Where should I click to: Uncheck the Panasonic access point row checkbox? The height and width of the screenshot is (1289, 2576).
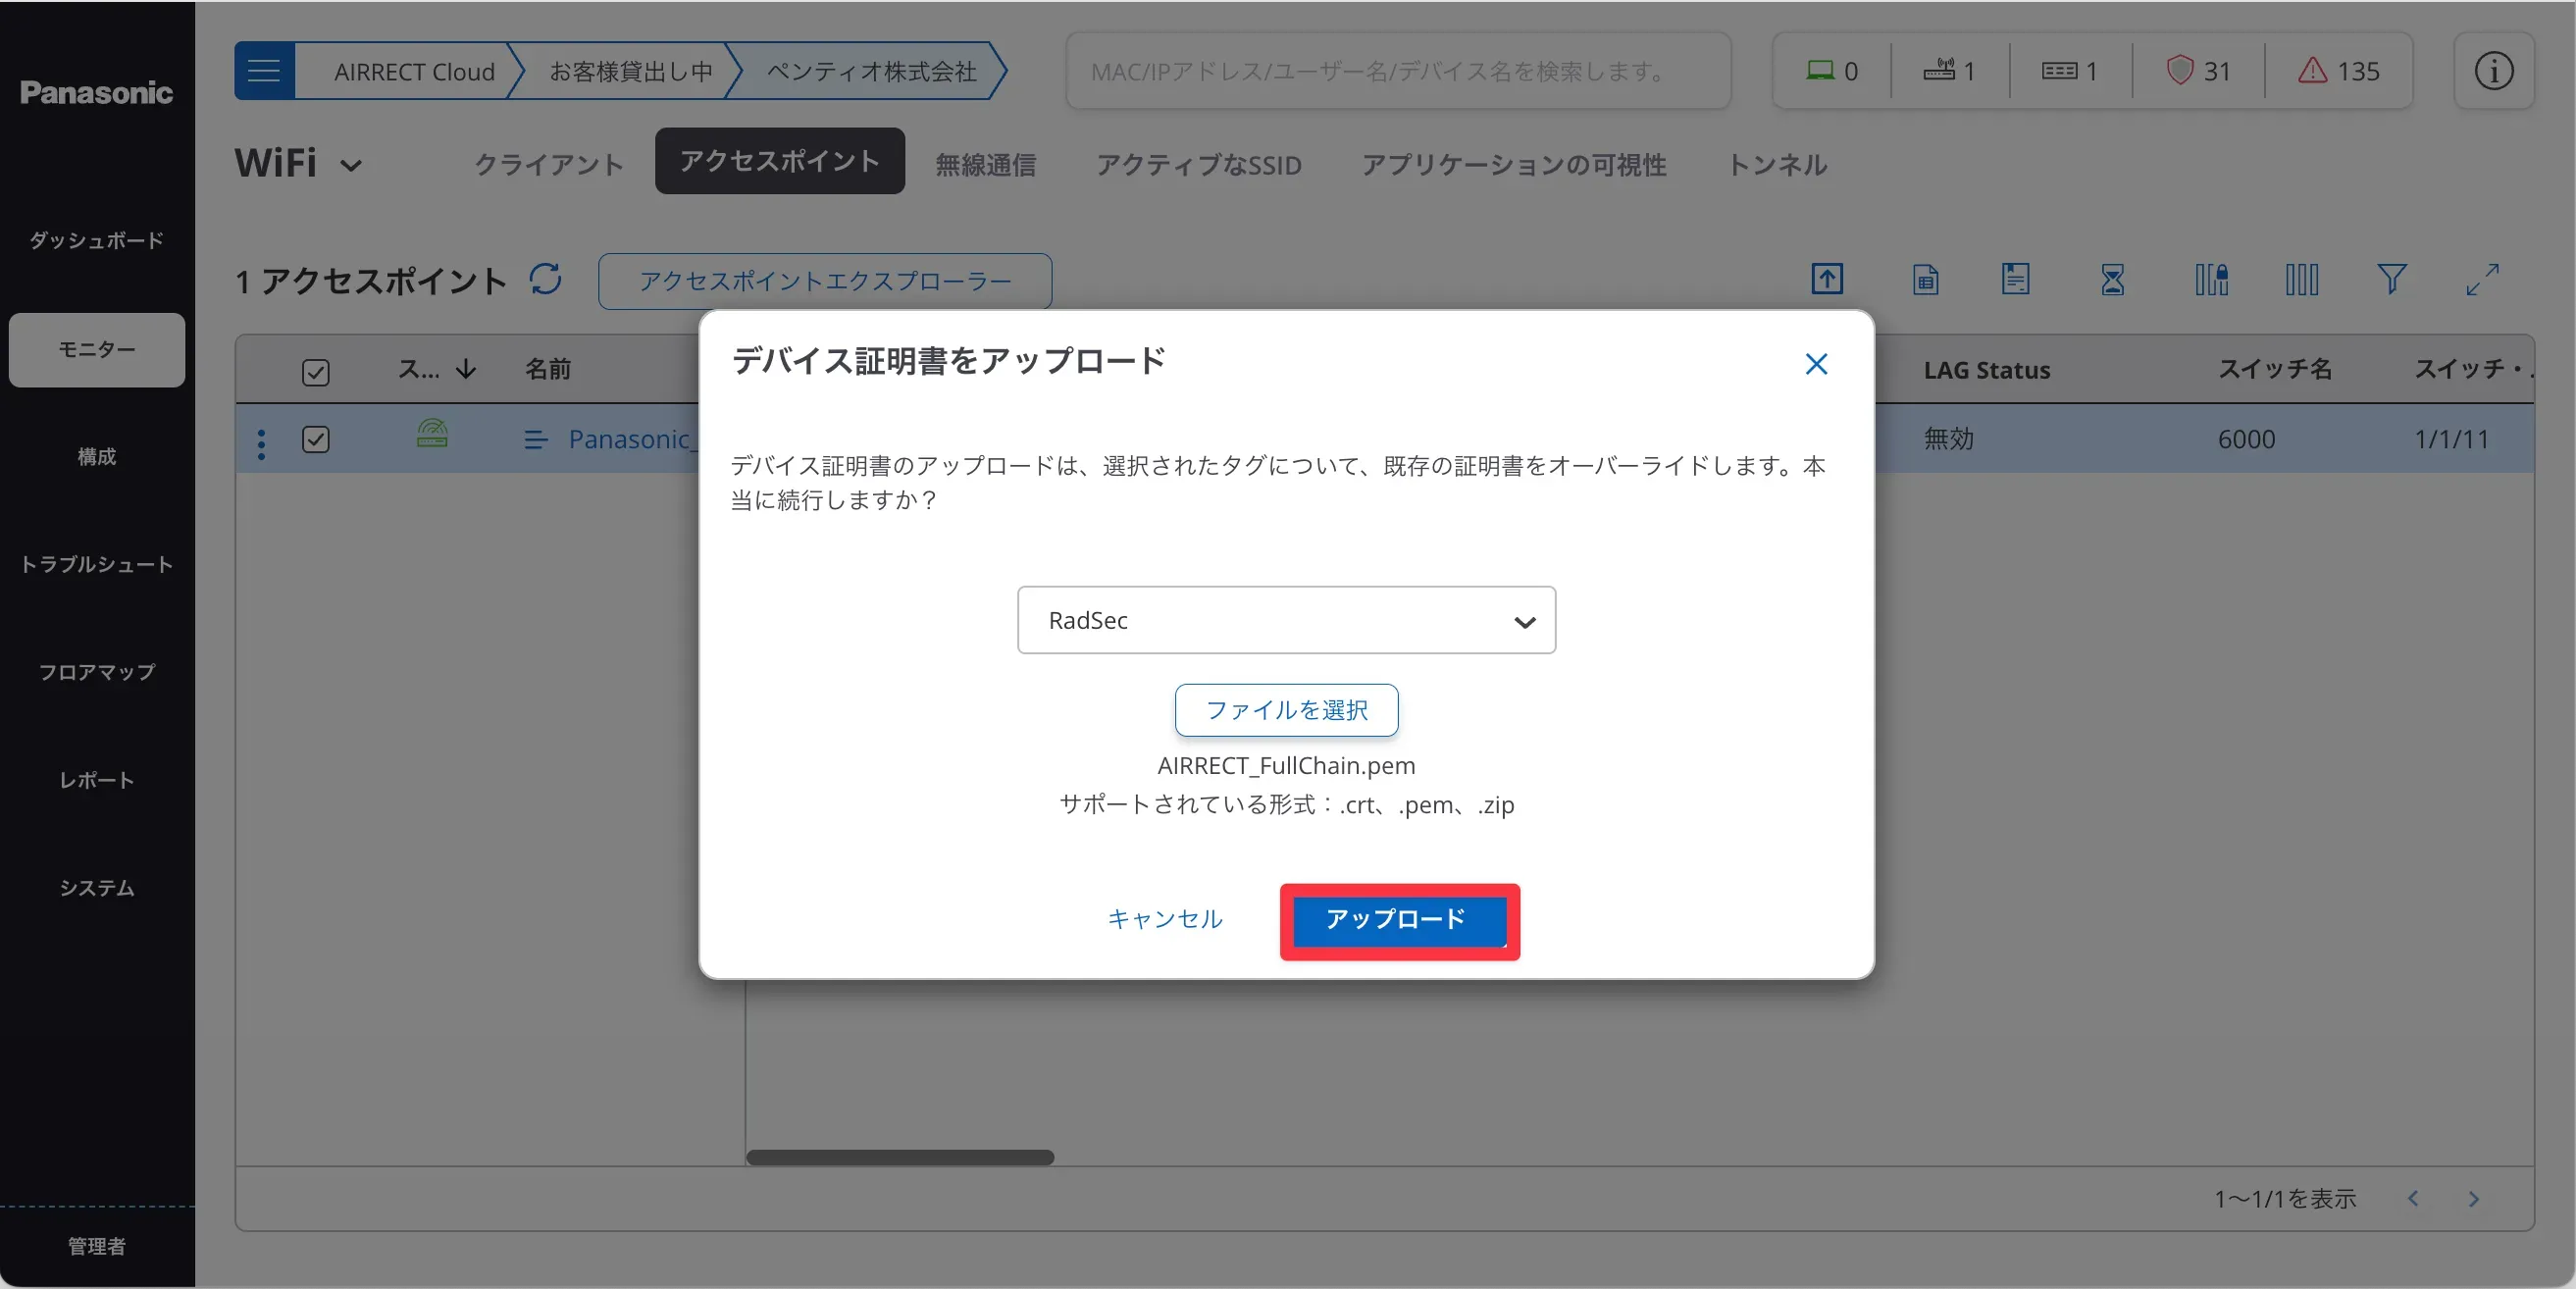316,439
